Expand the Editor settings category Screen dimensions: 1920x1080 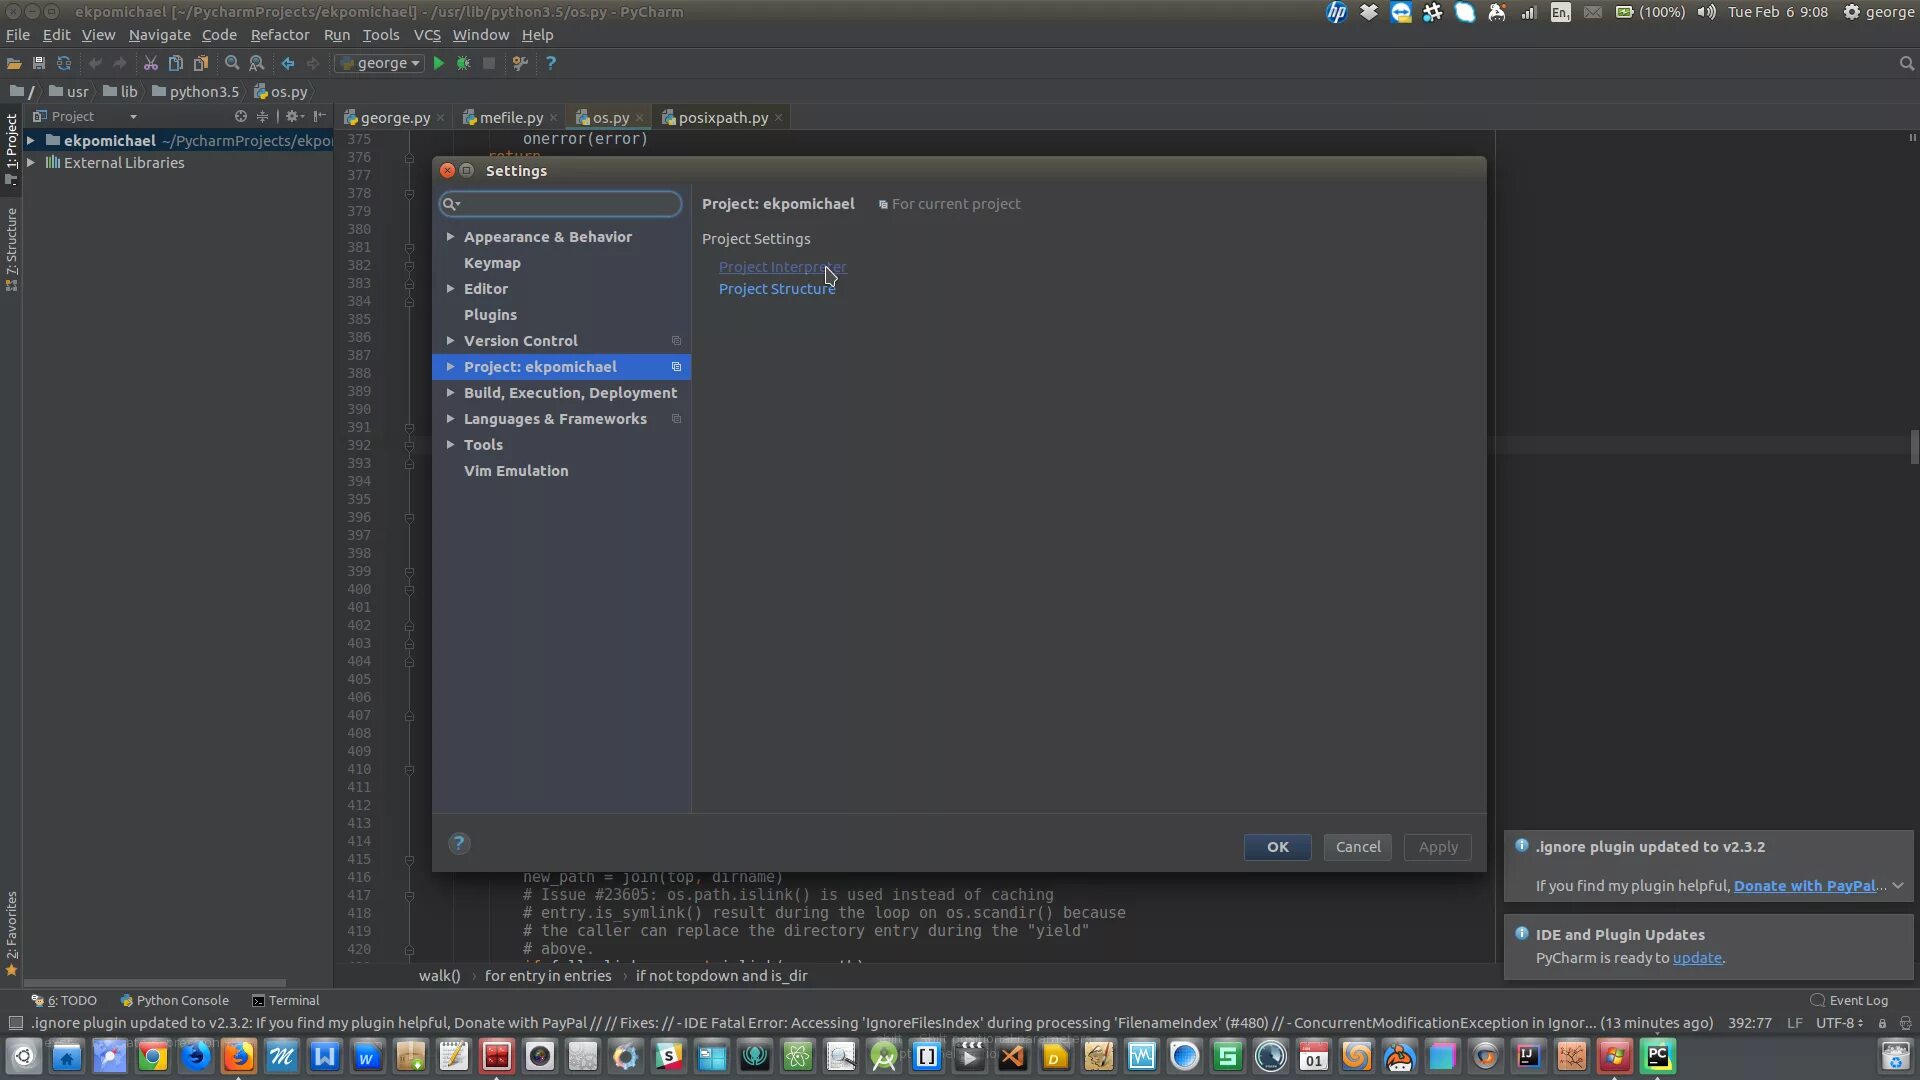tap(450, 289)
